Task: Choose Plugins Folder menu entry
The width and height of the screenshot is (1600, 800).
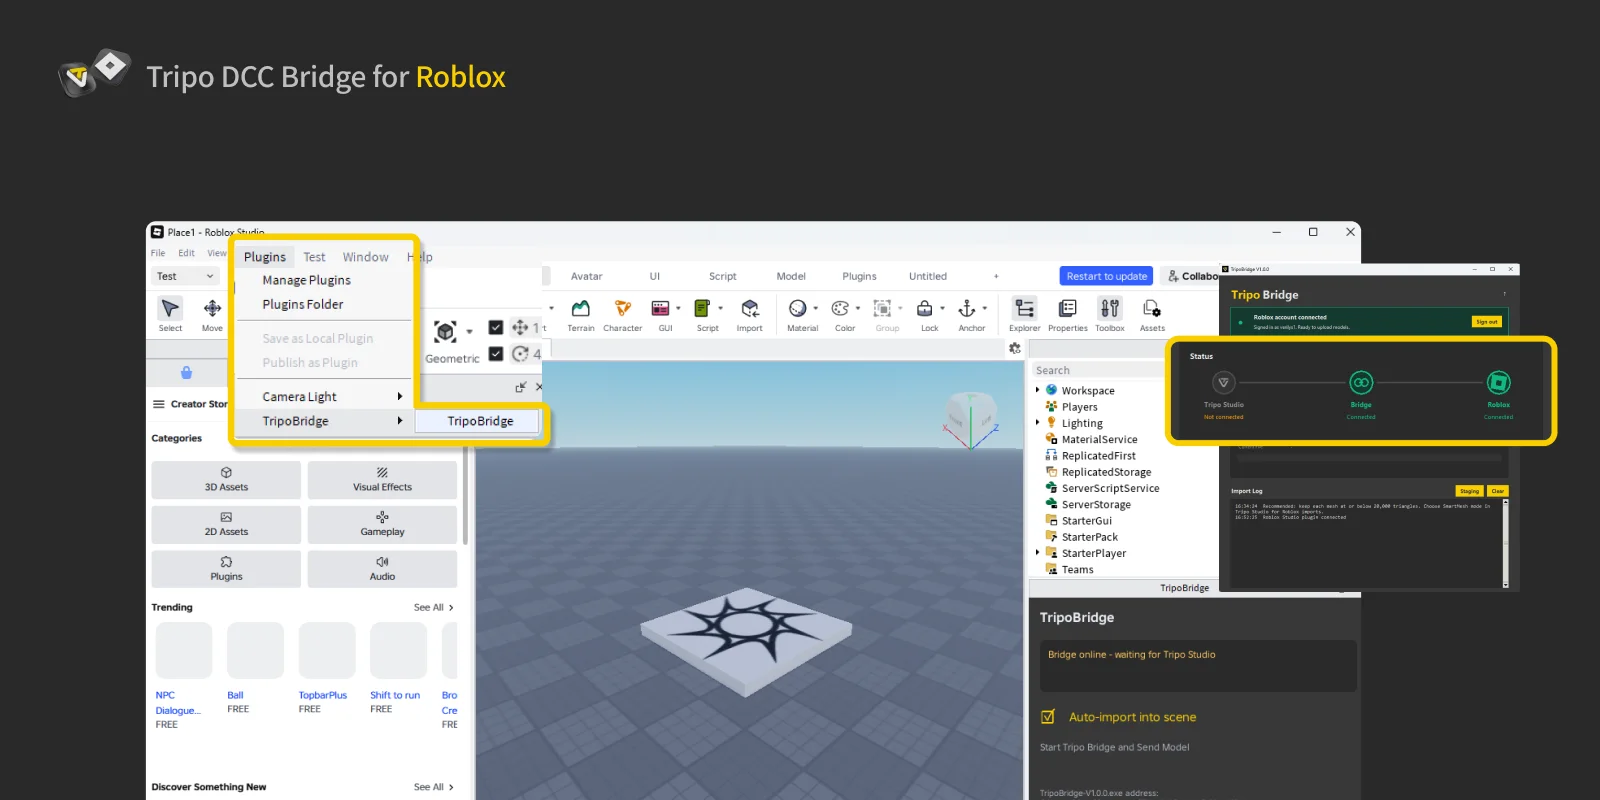Action: coord(303,304)
